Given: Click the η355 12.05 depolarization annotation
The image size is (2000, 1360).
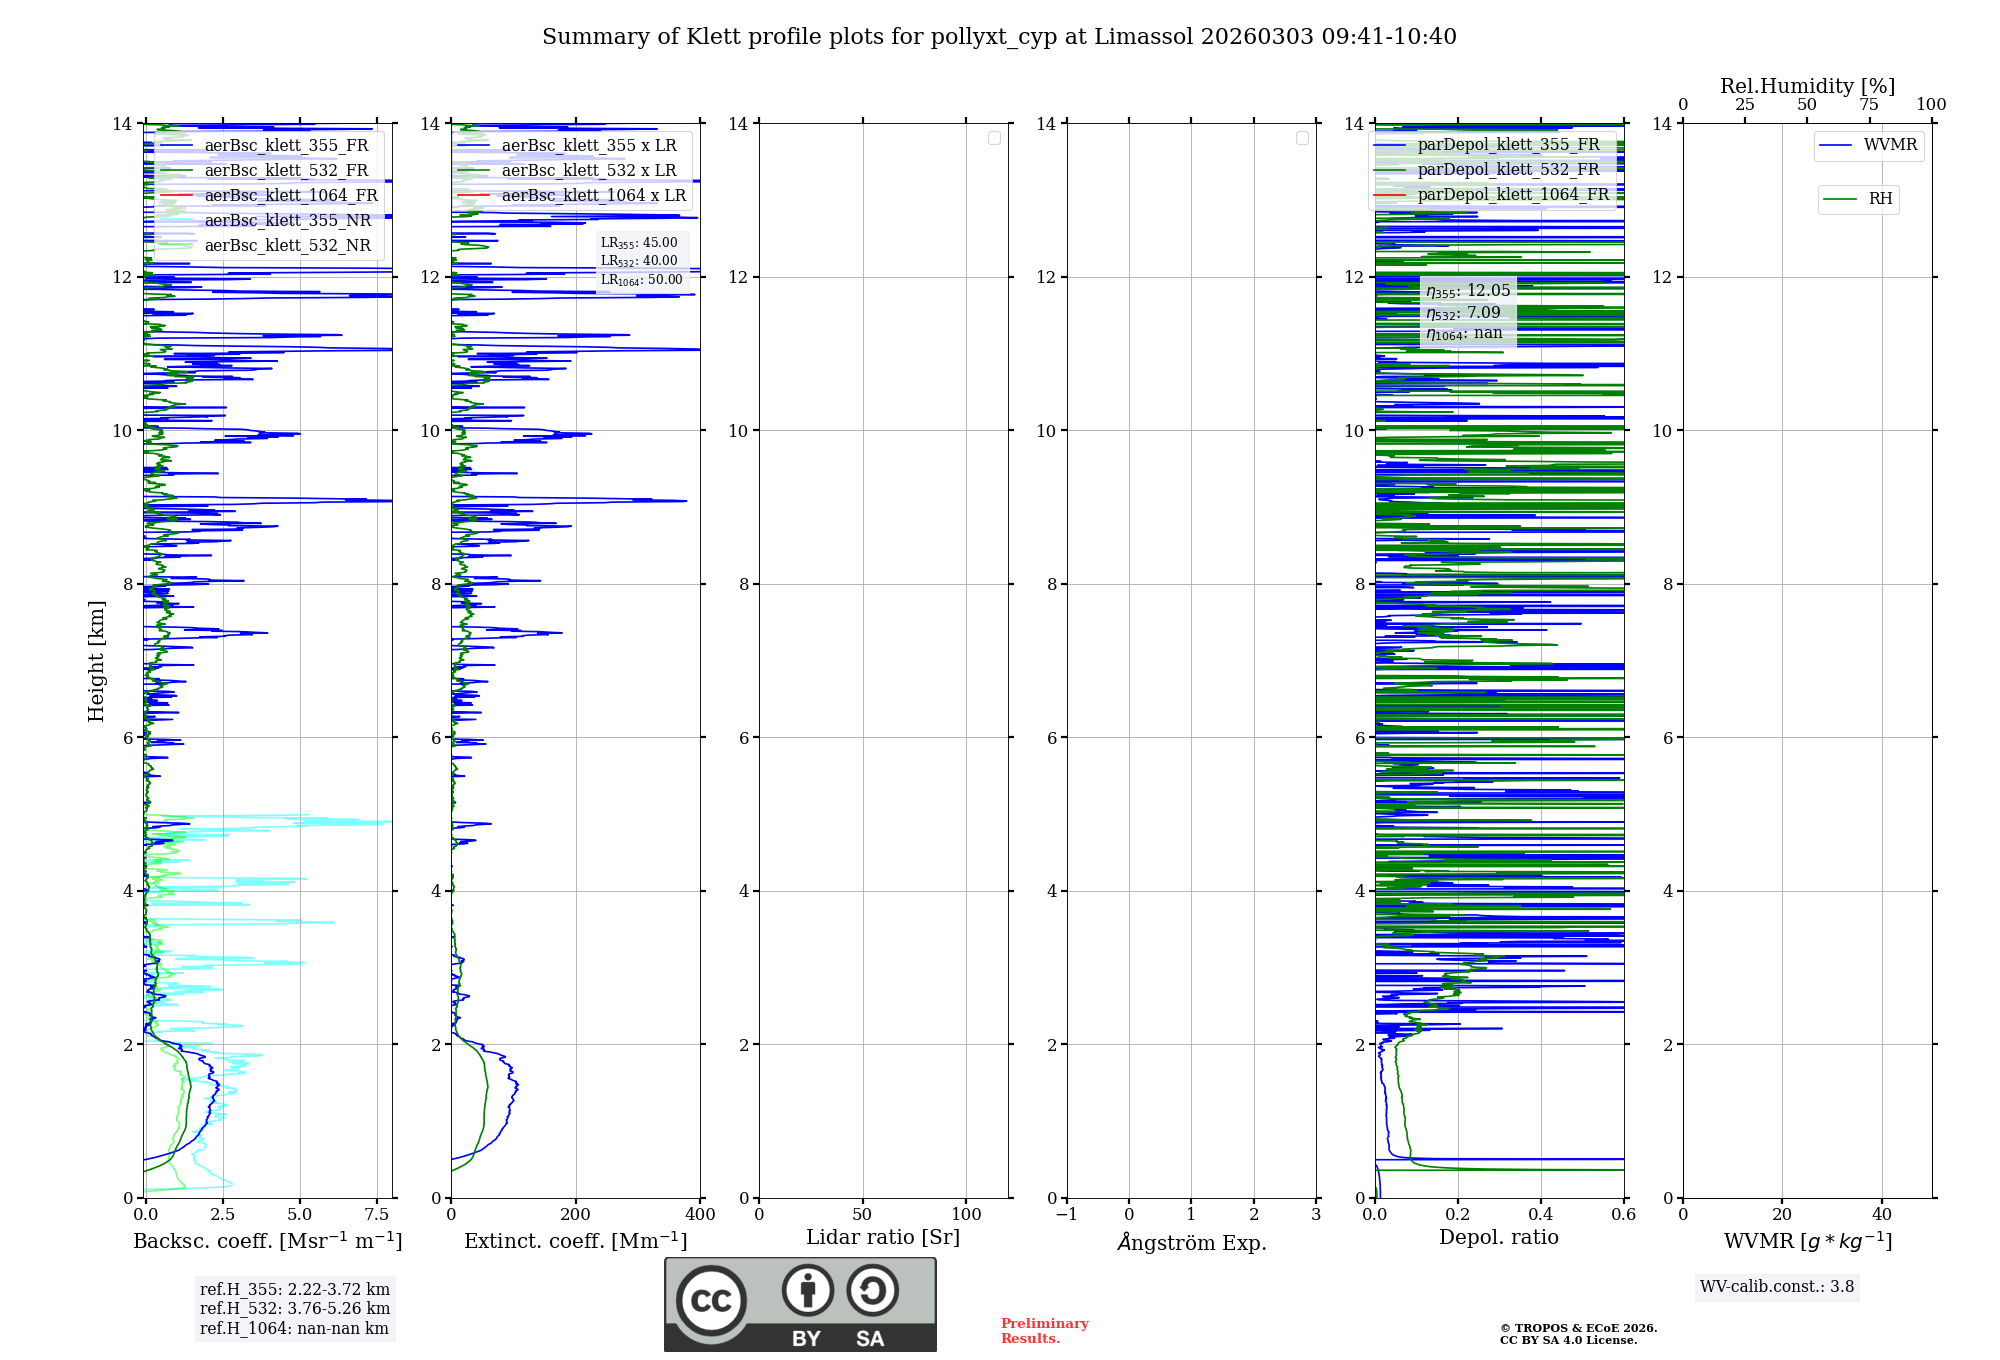Looking at the screenshot, I should pyautogui.click(x=1468, y=291).
